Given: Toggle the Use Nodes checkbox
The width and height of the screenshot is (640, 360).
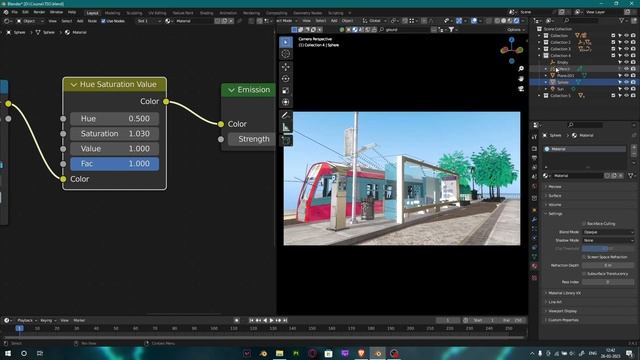Looking at the screenshot, I should (103, 21).
